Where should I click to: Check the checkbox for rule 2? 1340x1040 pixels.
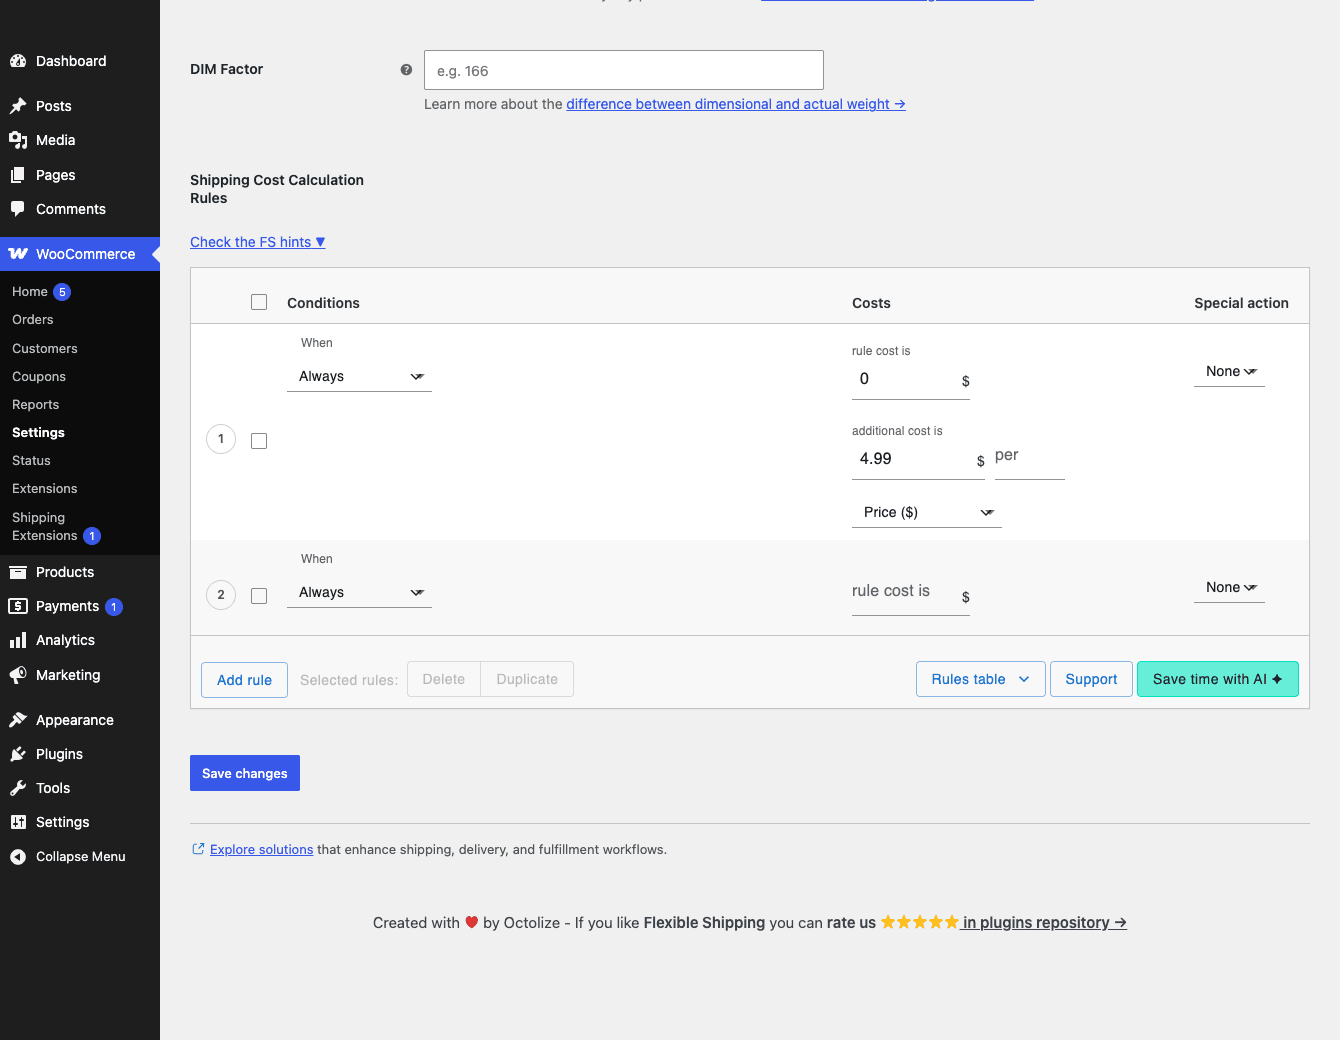pos(259,596)
